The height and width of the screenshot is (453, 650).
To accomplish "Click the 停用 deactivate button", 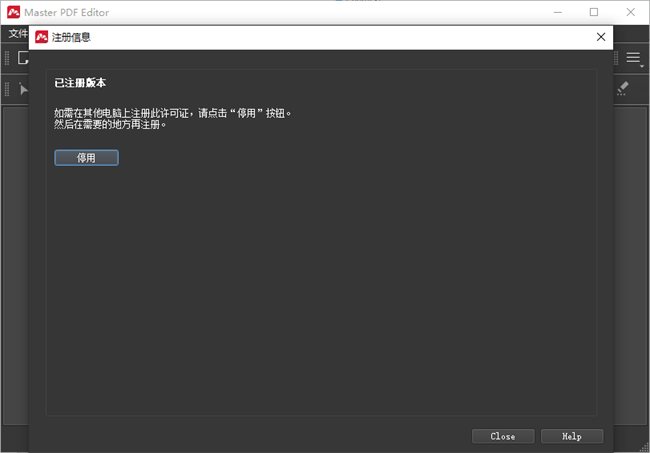I will (x=86, y=157).
